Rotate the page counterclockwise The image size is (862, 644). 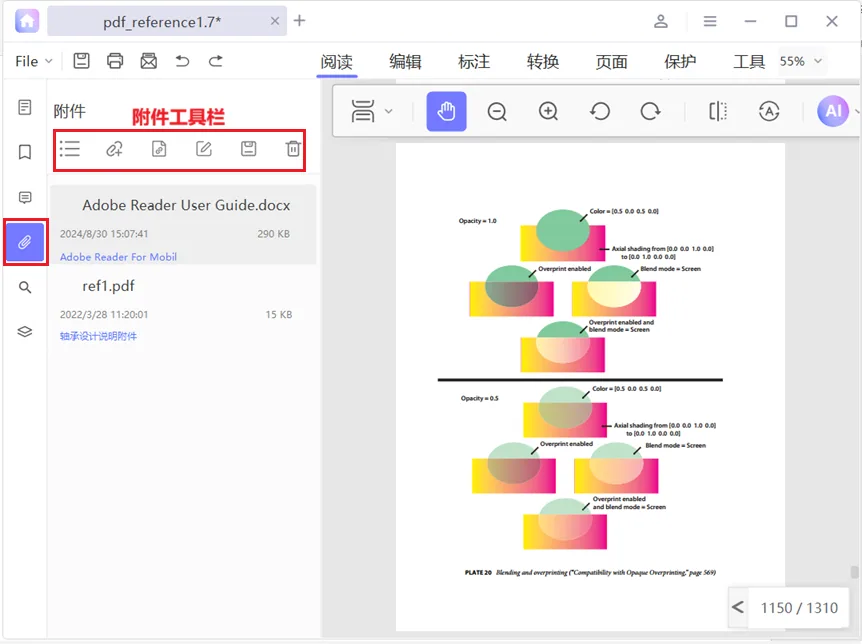tap(600, 112)
